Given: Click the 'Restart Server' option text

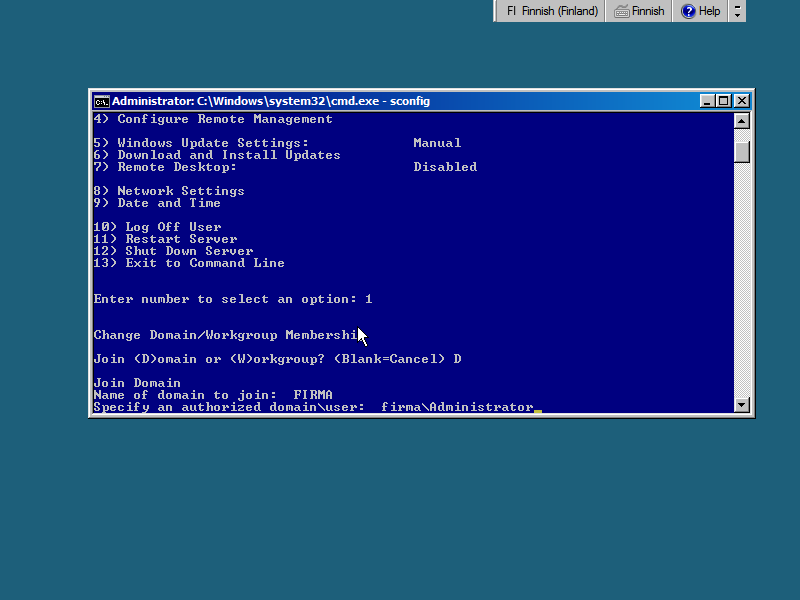Looking at the screenshot, I should (181, 239).
